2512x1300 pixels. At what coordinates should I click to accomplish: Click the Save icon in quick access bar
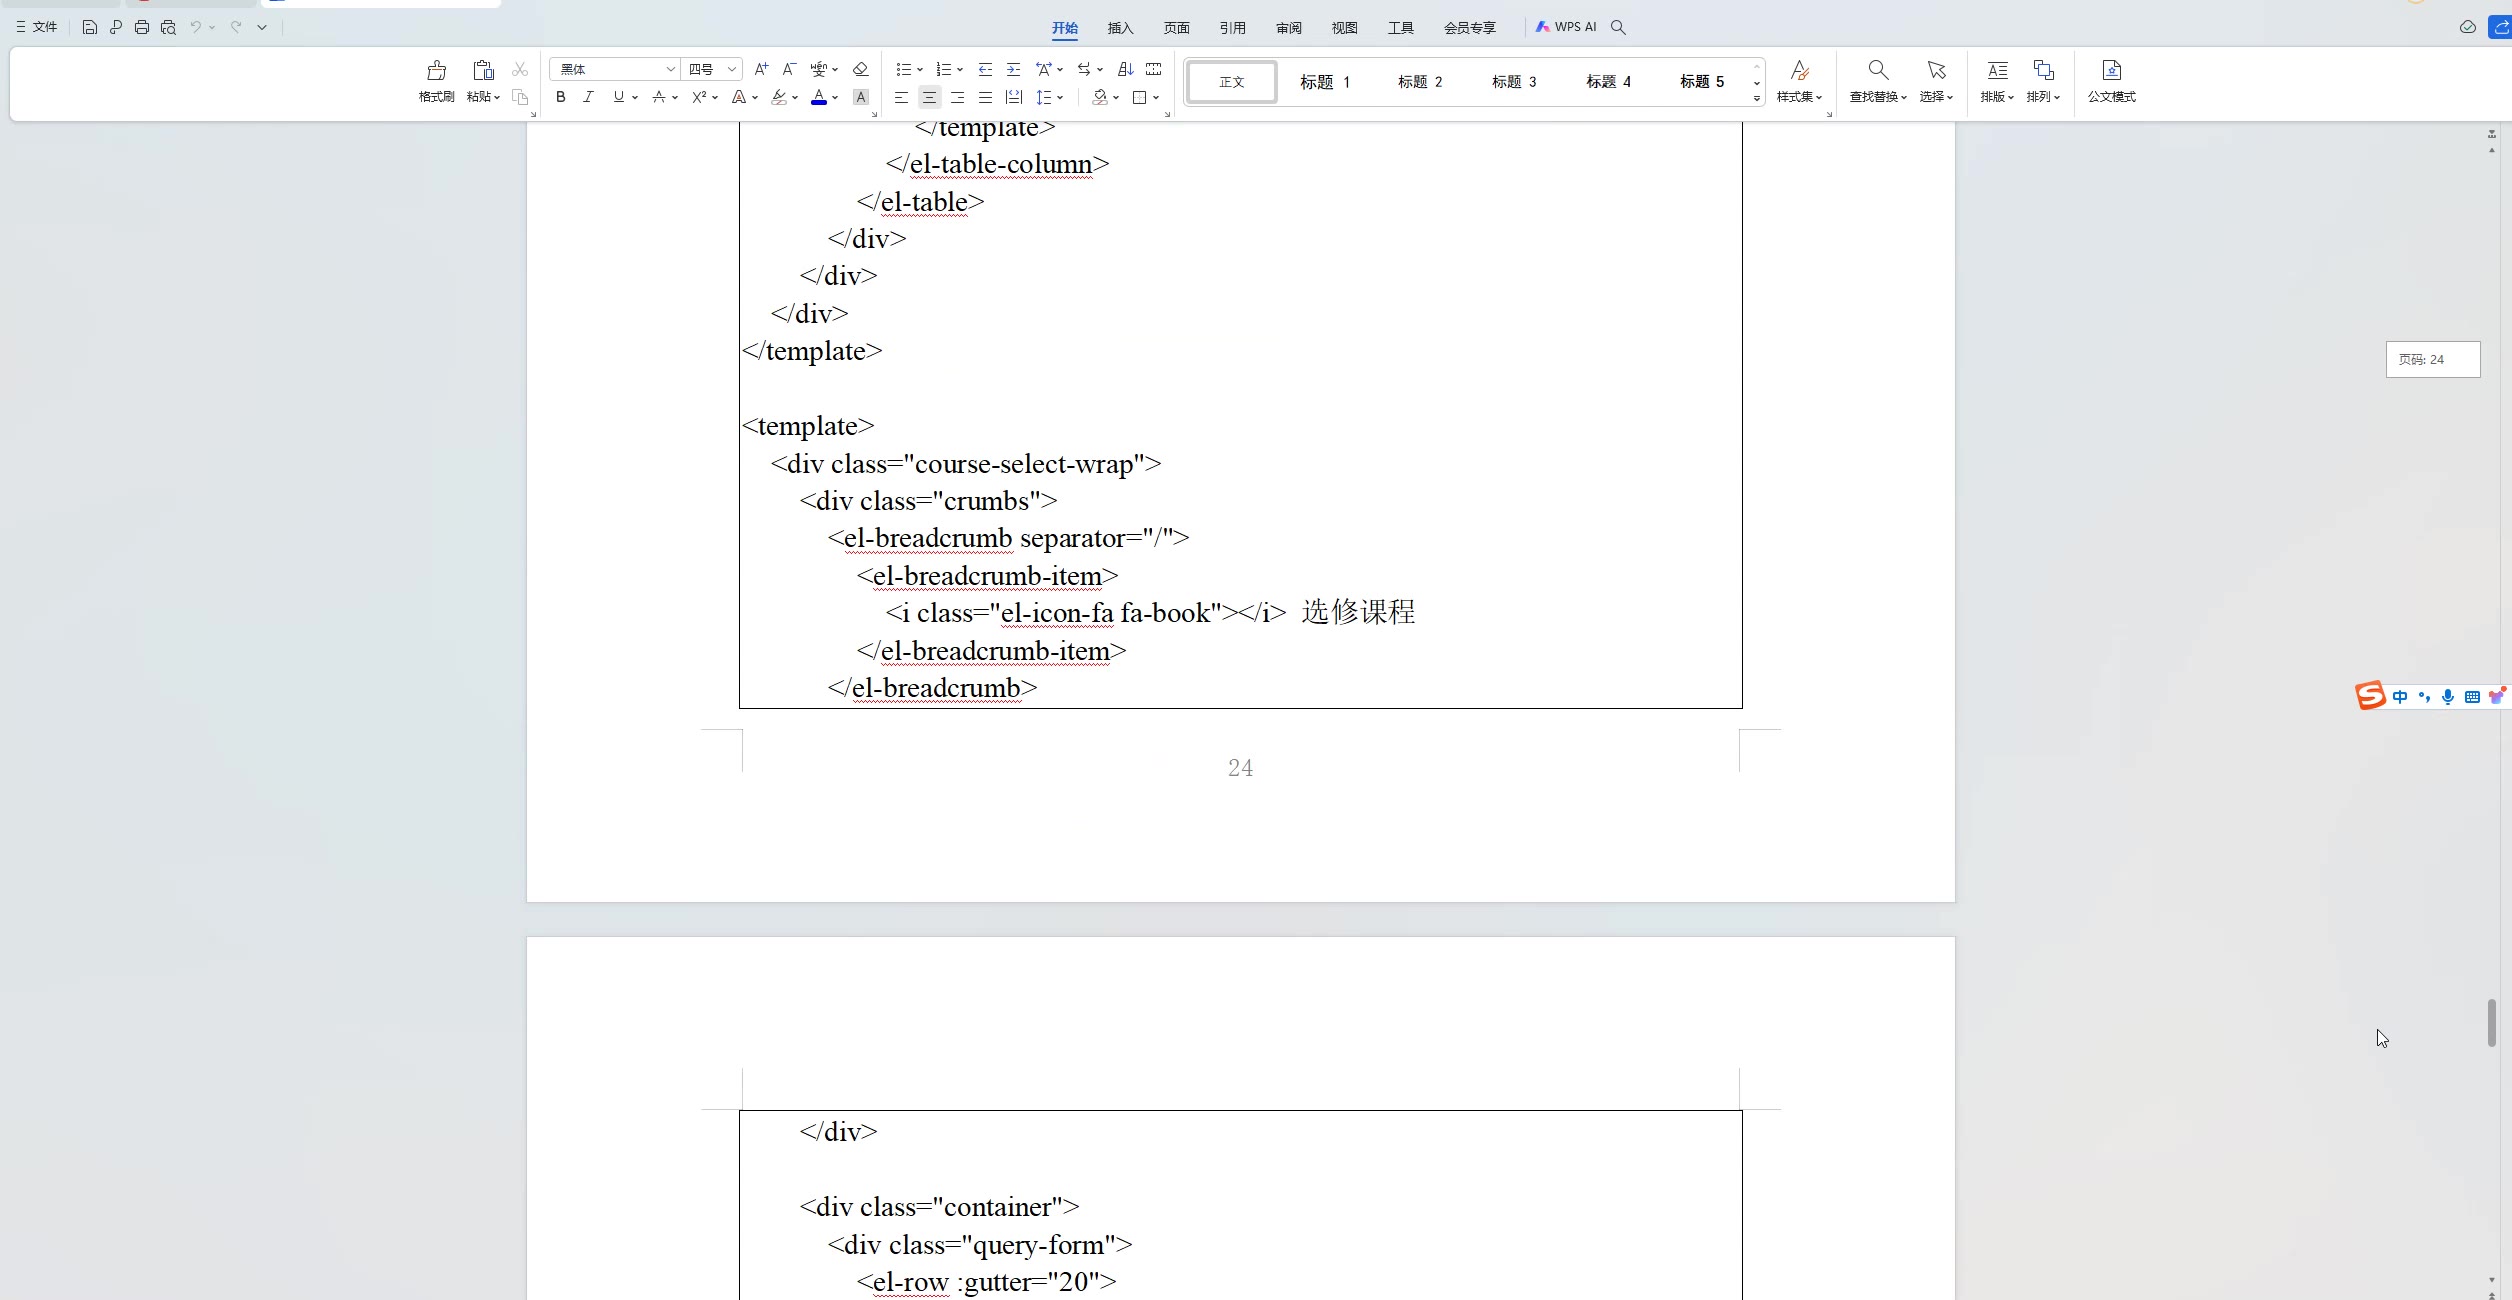[89, 27]
